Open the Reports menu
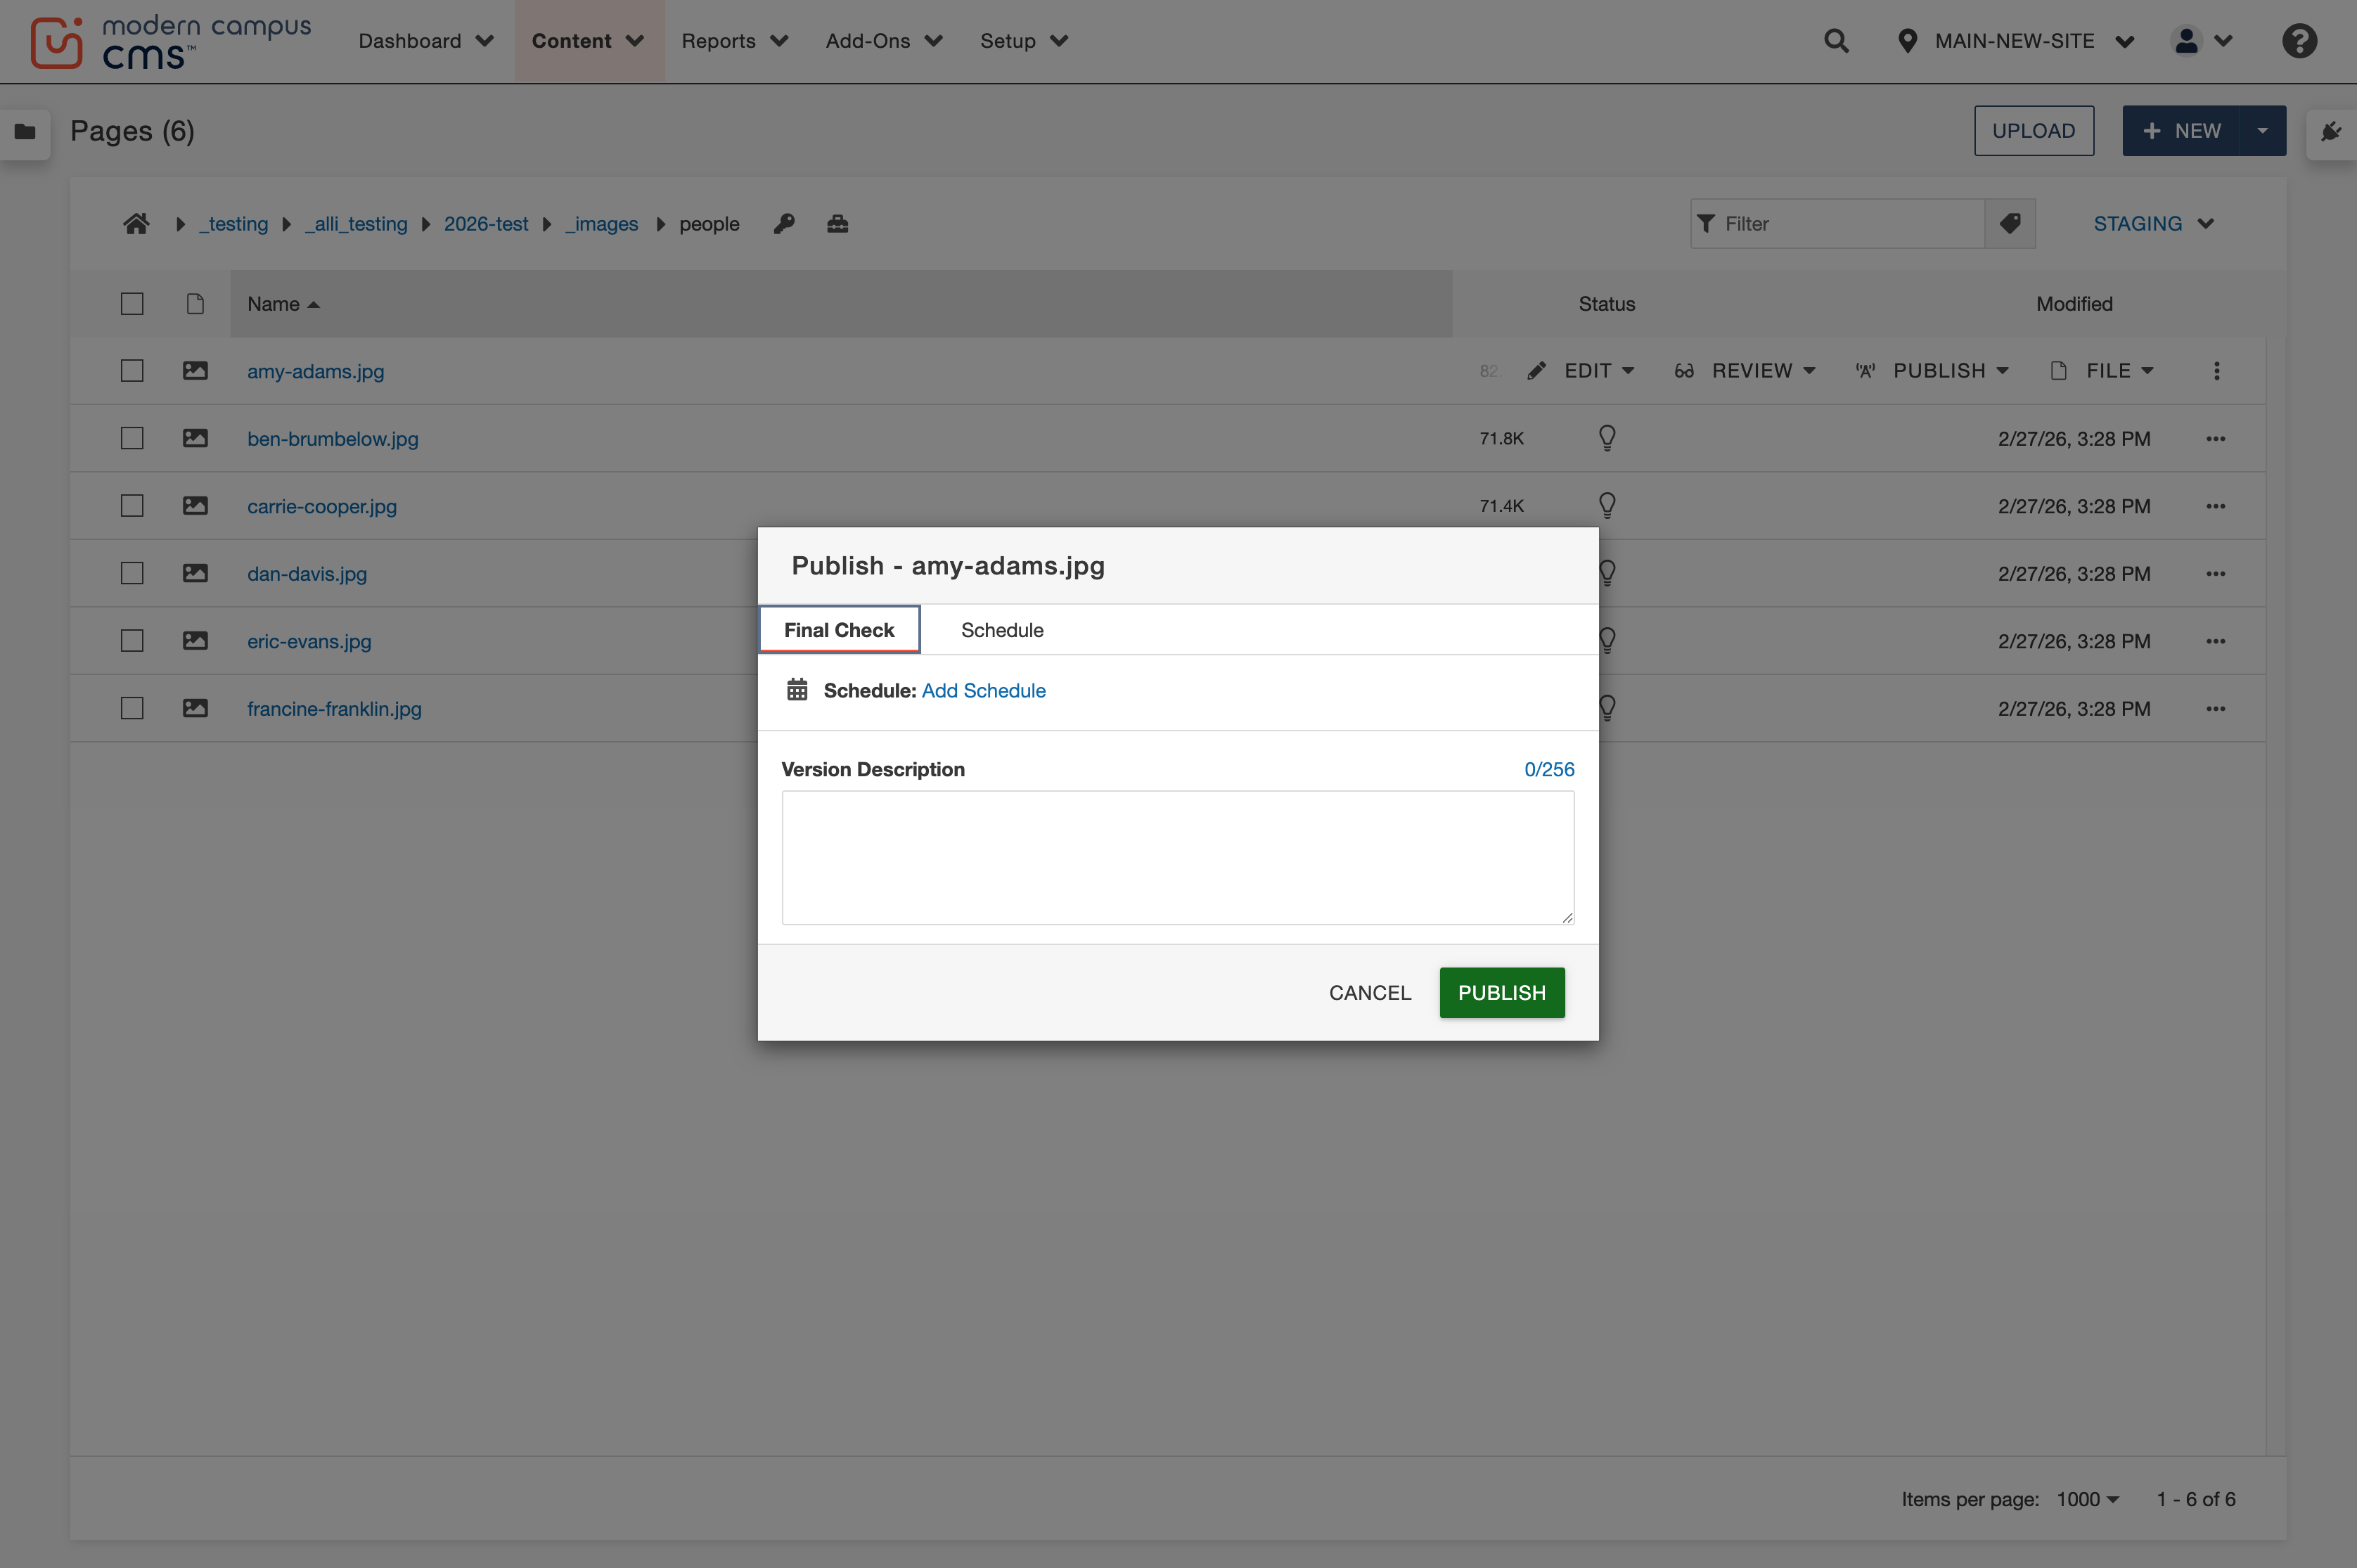This screenshot has width=2357, height=1568. [735, 41]
